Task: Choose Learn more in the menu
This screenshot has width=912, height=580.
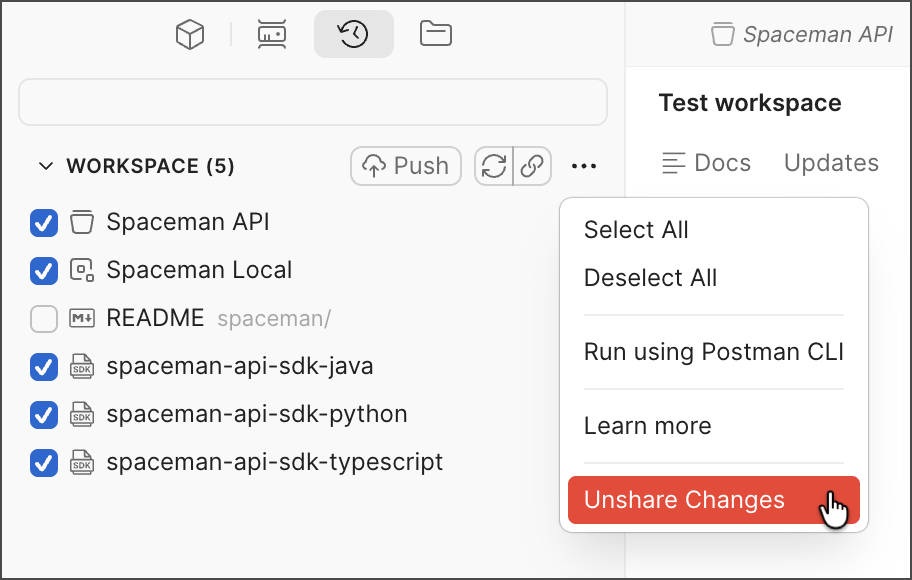Action: (713, 426)
